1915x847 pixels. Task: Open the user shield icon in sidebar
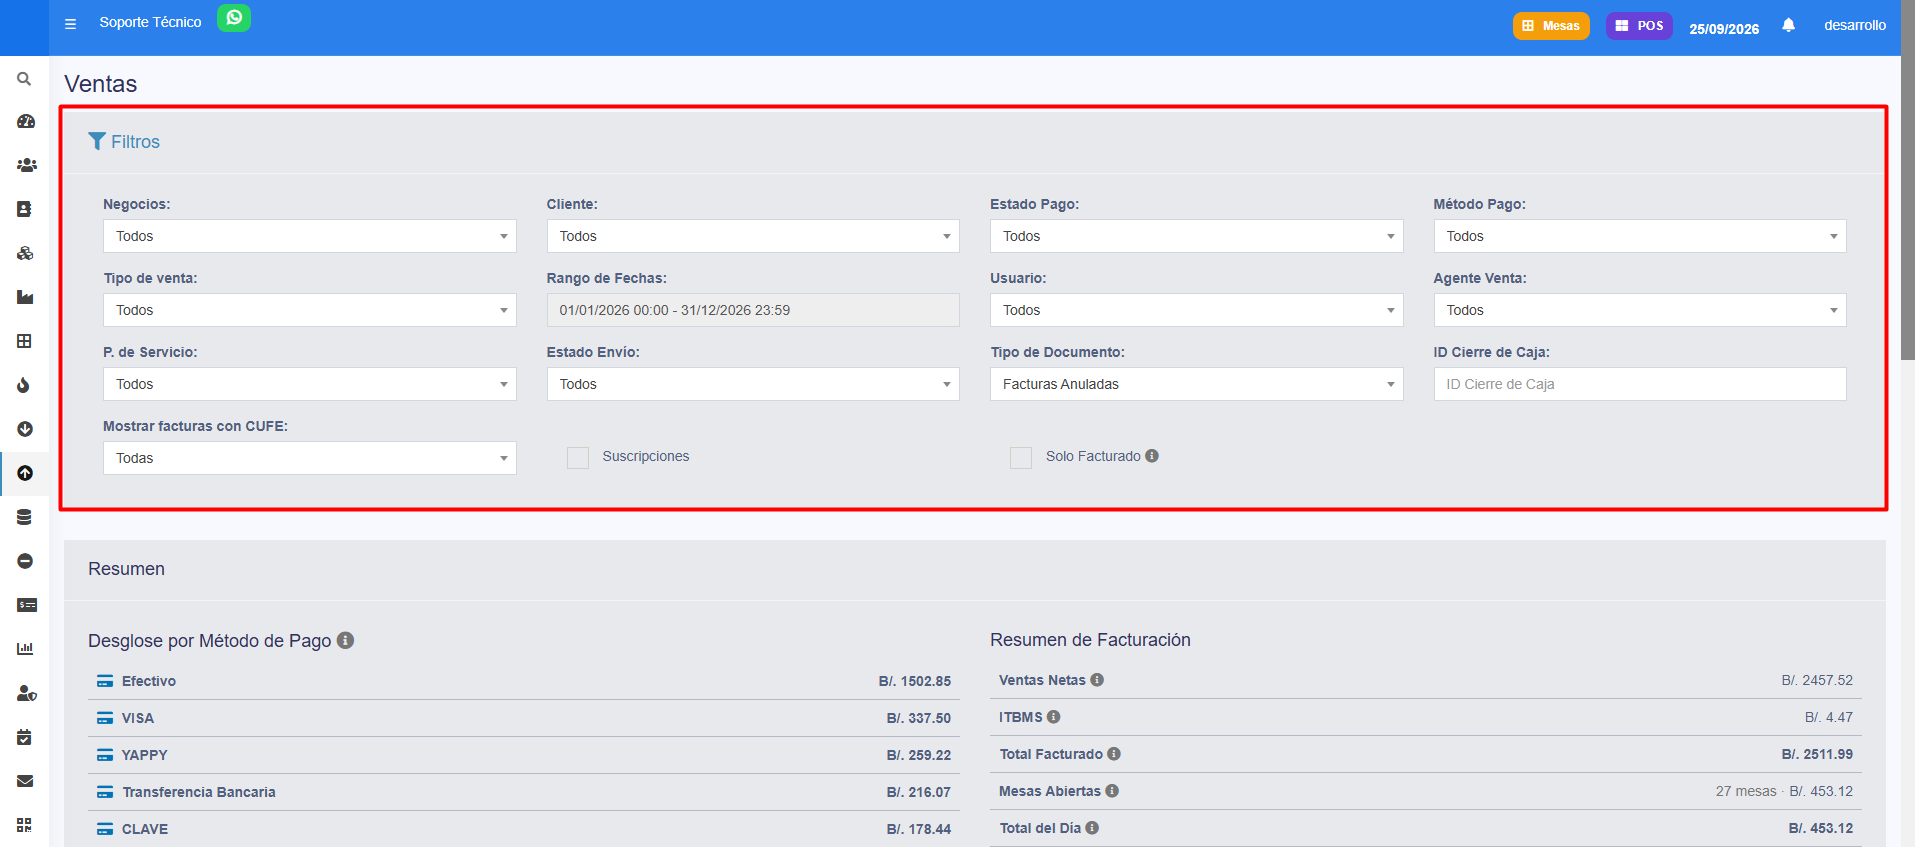[x=27, y=693]
